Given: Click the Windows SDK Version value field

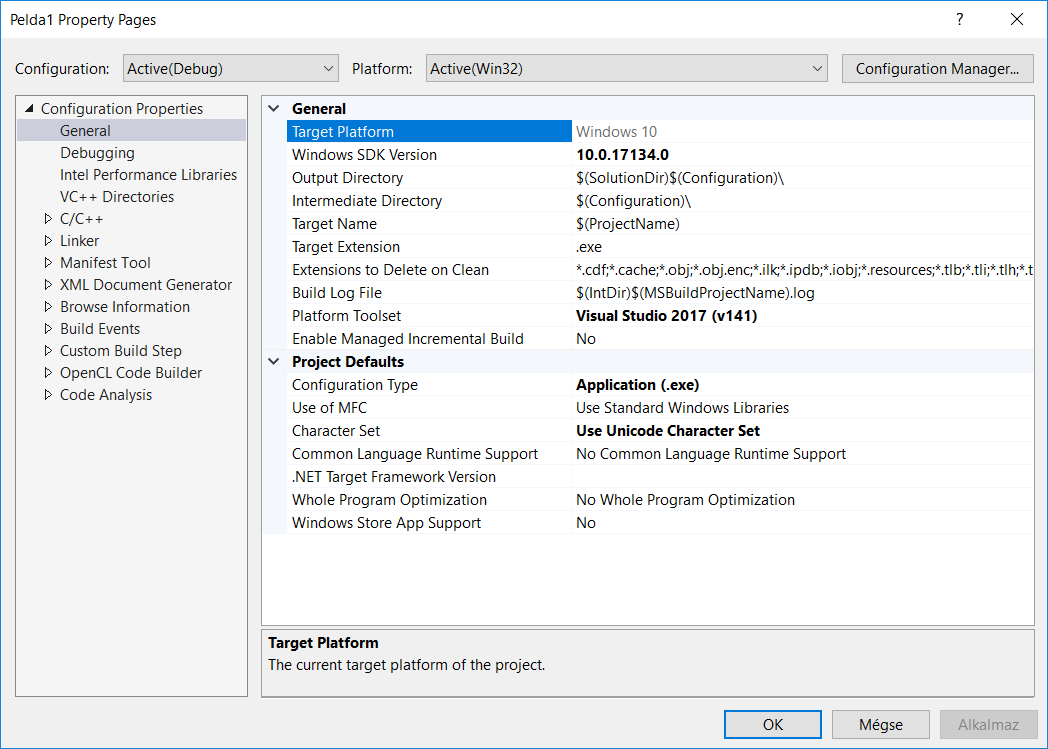Looking at the screenshot, I should (x=802, y=155).
